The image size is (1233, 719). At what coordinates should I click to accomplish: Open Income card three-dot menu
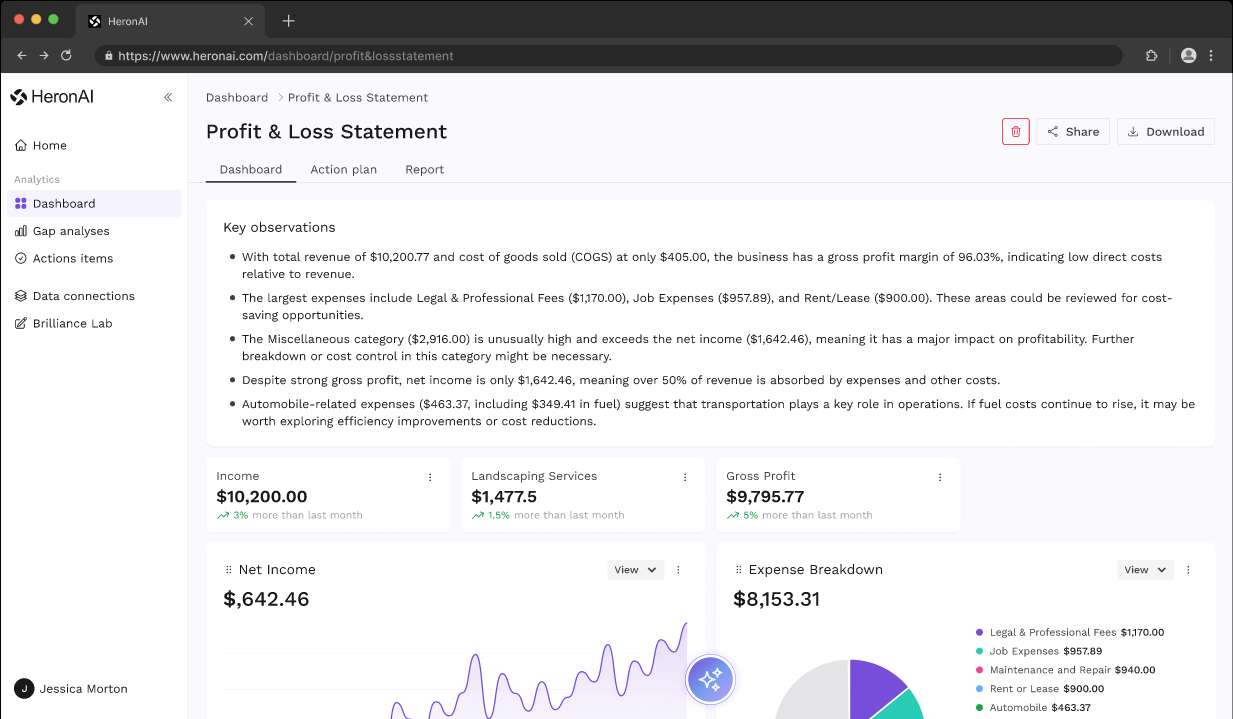coord(430,477)
